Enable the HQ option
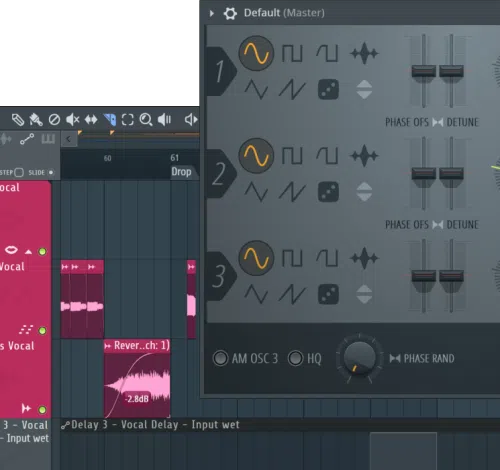Image resolution: width=500 pixels, height=470 pixels. click(295, 358)
